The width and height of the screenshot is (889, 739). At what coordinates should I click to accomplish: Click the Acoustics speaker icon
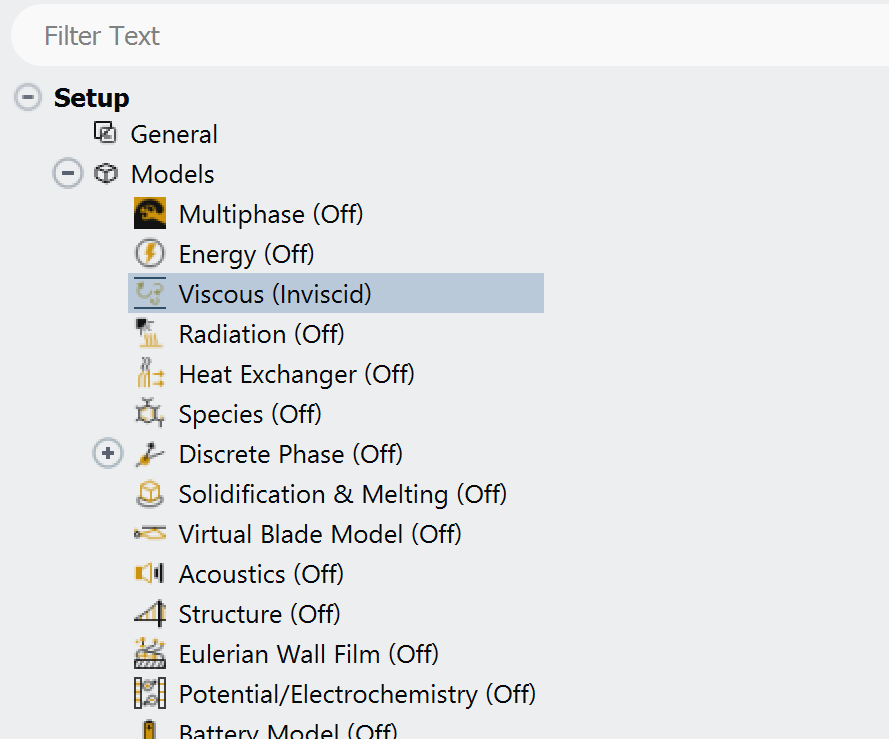point(149,574)
